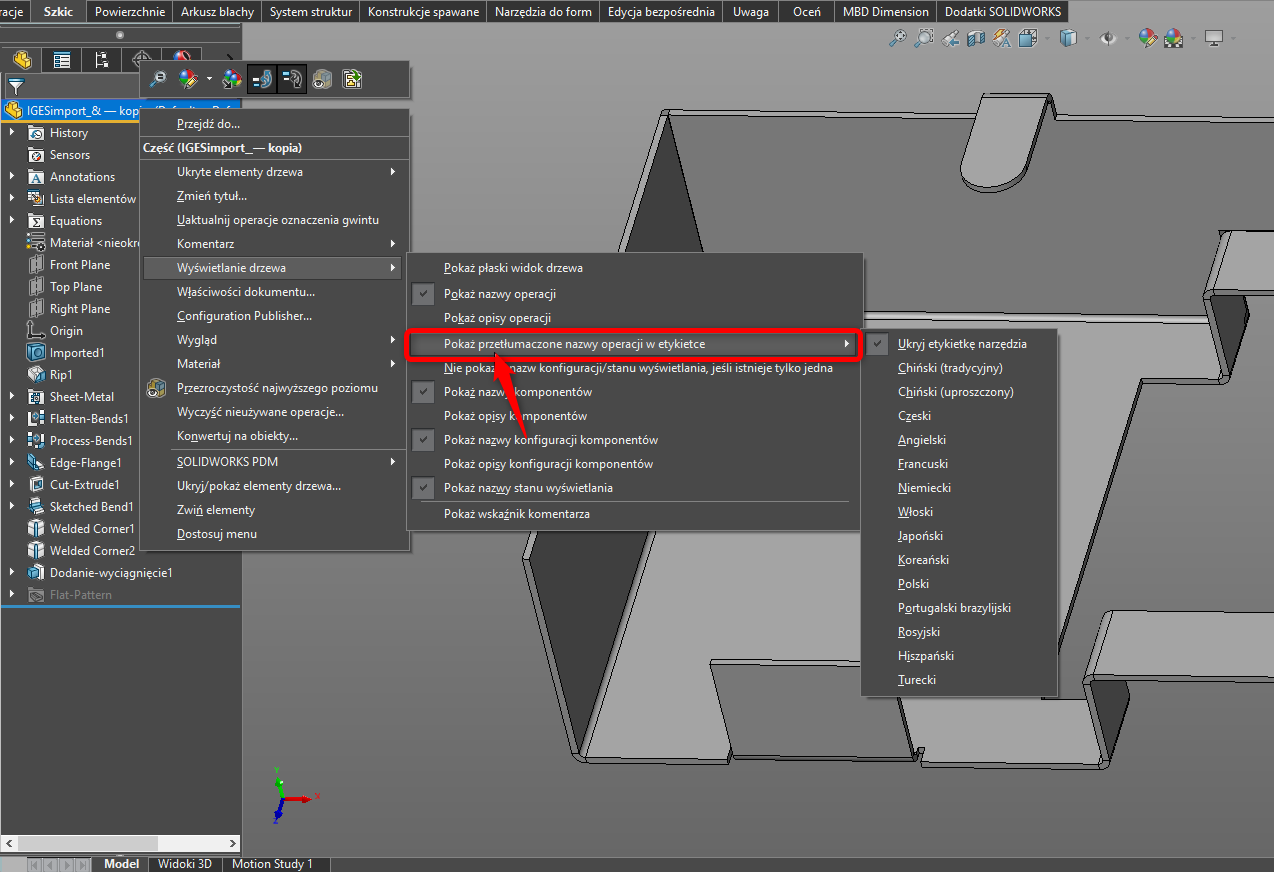Toggle 'Pokaż wskaźnik komentarza' option
This screenshot has height=872, width=1274.
[x=516, y=514]
